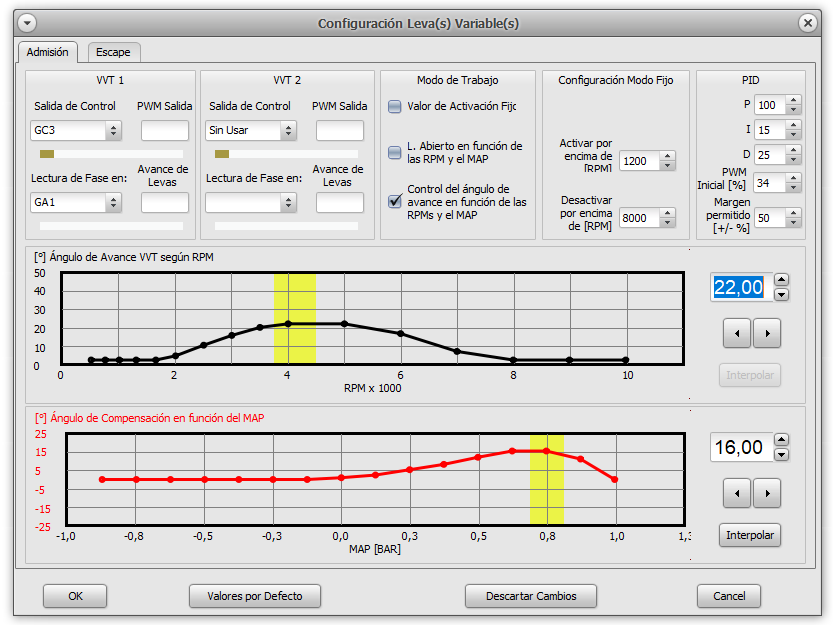Click Descartar Cambios button
The height and width of the screenshot is (625, 833).
click(531, 596)
